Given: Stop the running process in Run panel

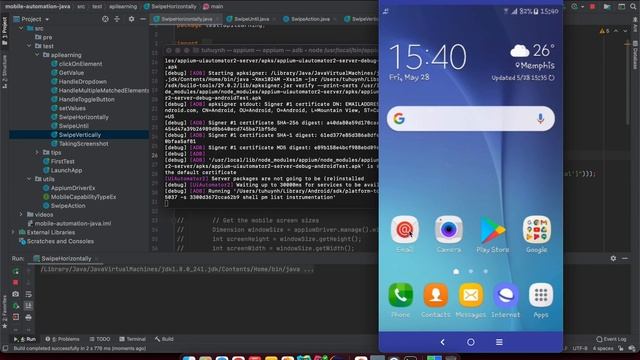Looking at the screenshot, I should click(16, 282).
